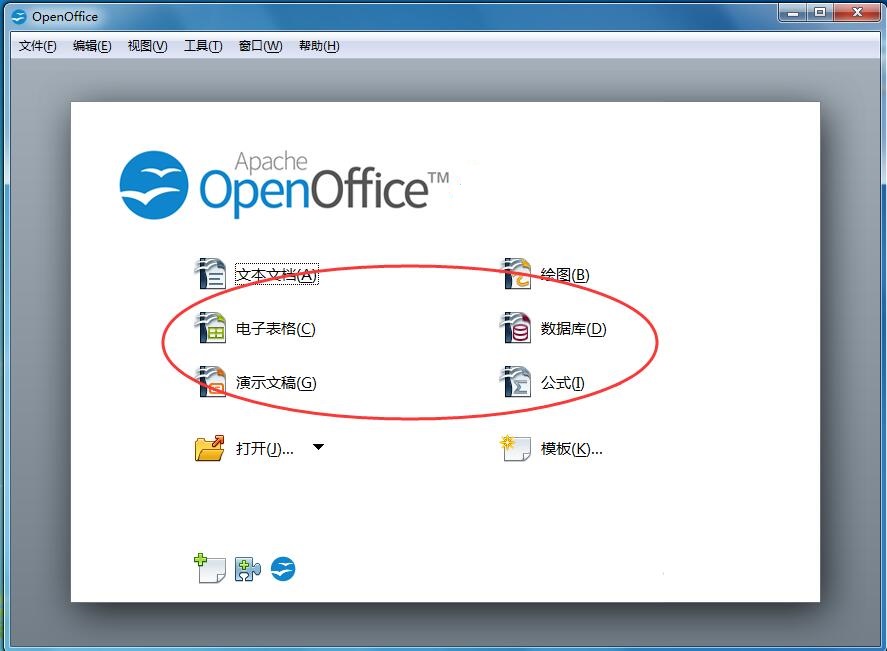
Task: Open the 文件(F) menu
Action: click(x=37, y=46)
